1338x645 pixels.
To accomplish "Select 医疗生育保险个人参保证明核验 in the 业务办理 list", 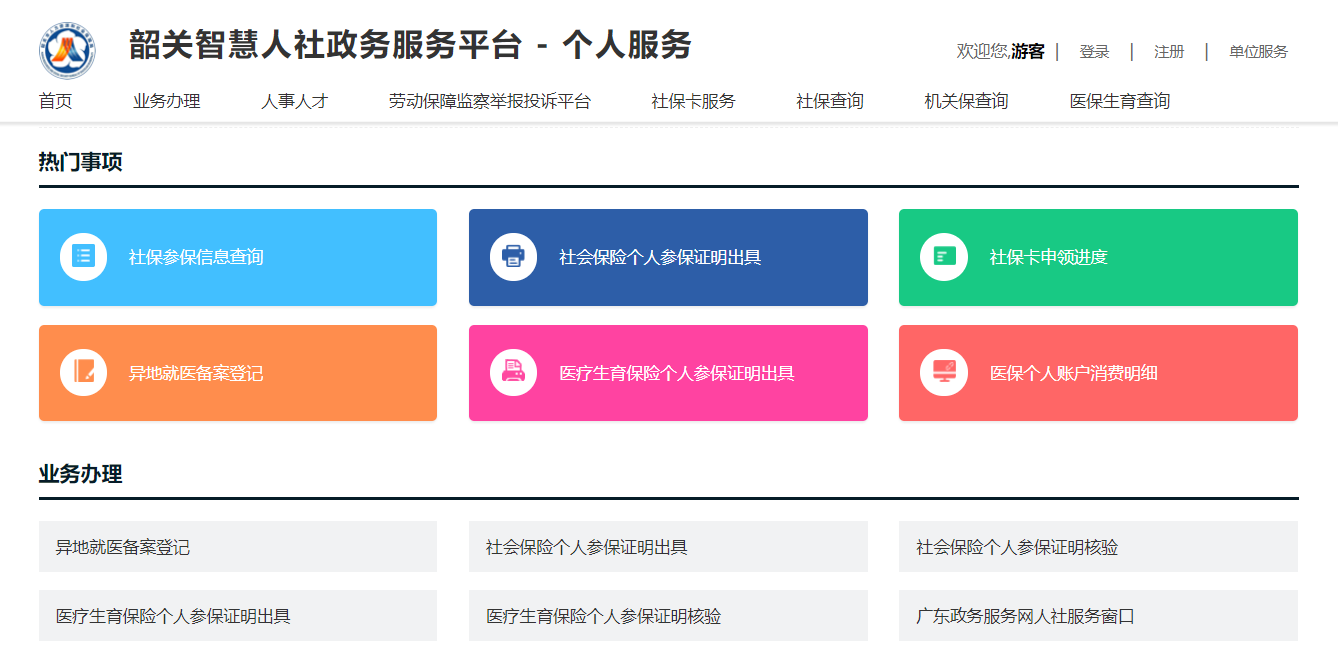I will click(x=603, y=616).
